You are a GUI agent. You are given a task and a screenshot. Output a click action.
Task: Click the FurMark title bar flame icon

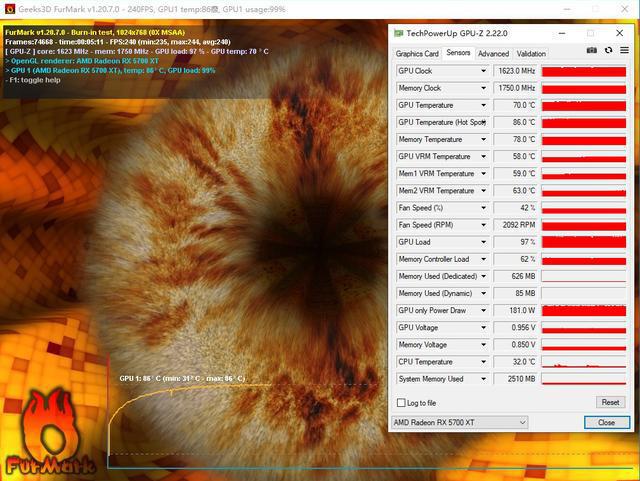pyautogui.click(x=10, y=9)
